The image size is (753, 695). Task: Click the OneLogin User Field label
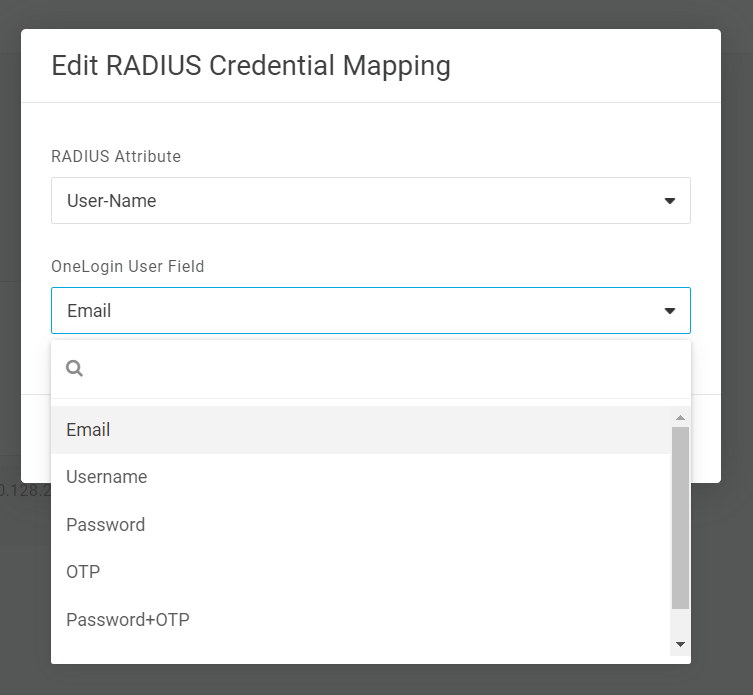point(128,266)
